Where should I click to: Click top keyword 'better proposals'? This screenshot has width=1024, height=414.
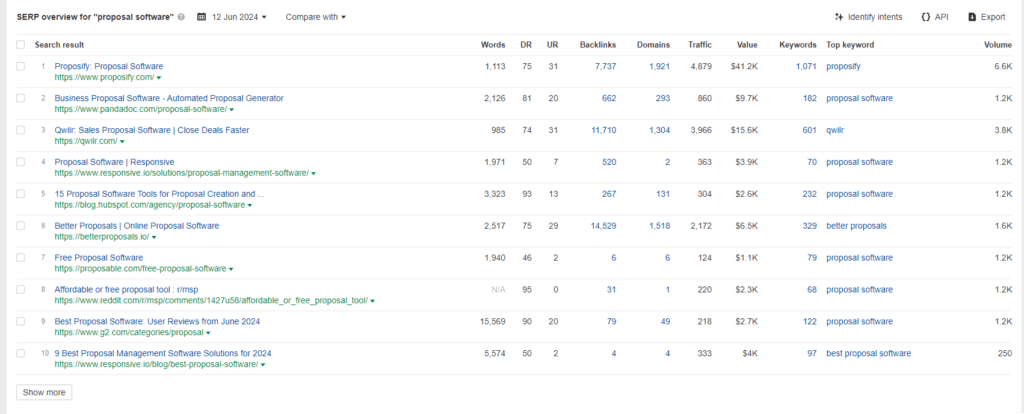857,225
